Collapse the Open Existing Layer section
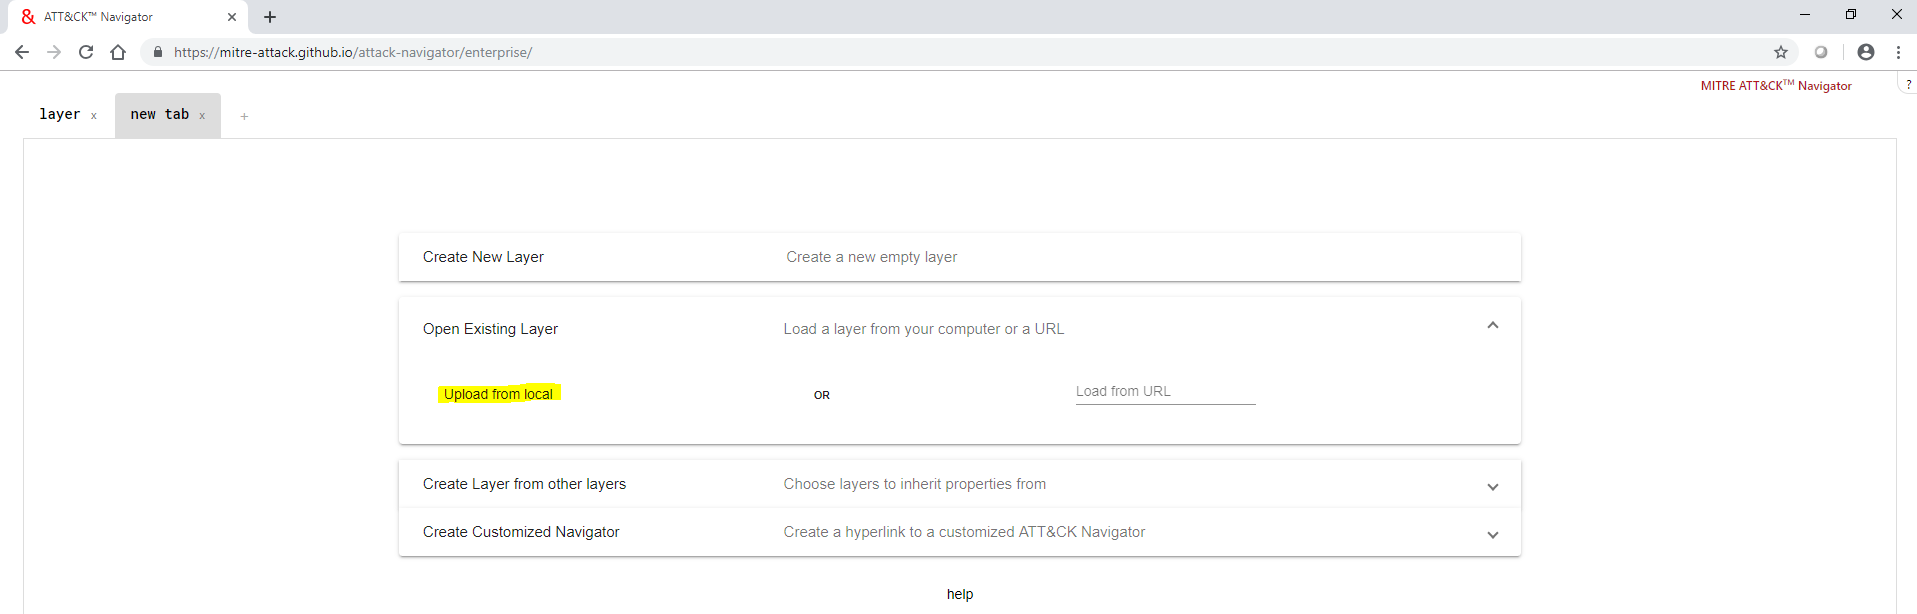 (1492, 326)
